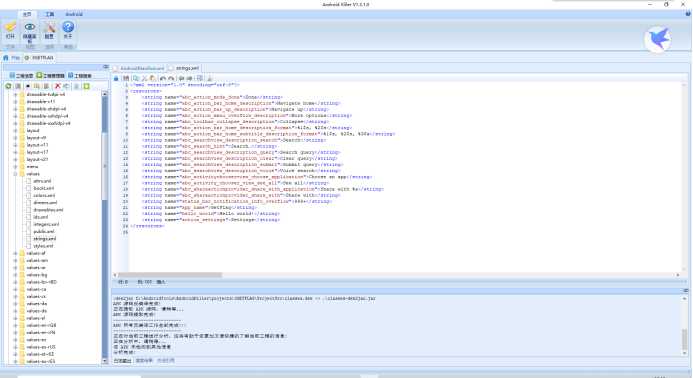Select the values-de folder
The height and width of the screenshot is (378, 693).
click(x=36, y=311)
